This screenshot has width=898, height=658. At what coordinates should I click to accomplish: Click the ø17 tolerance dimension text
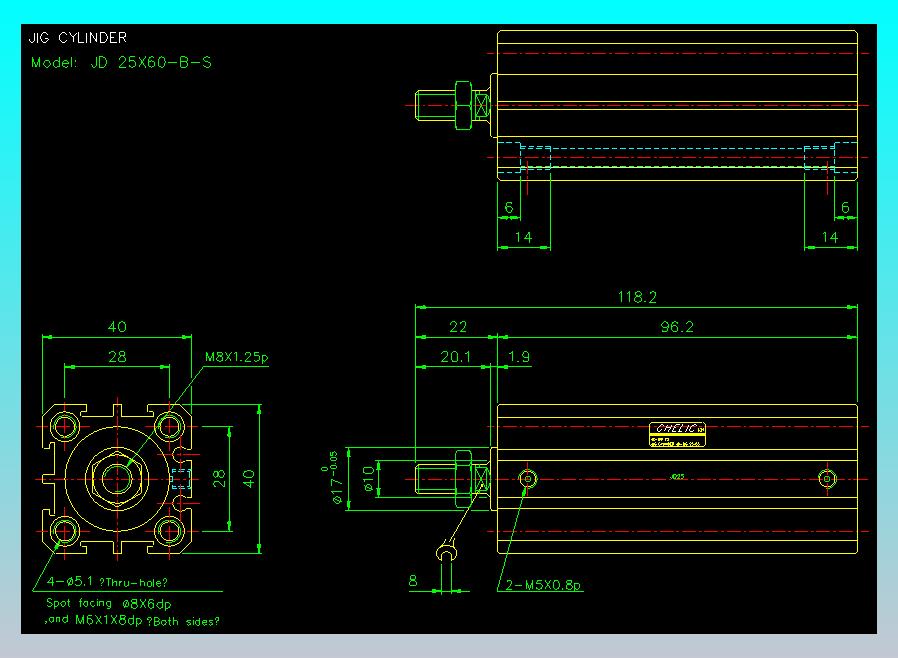(334, 478)
